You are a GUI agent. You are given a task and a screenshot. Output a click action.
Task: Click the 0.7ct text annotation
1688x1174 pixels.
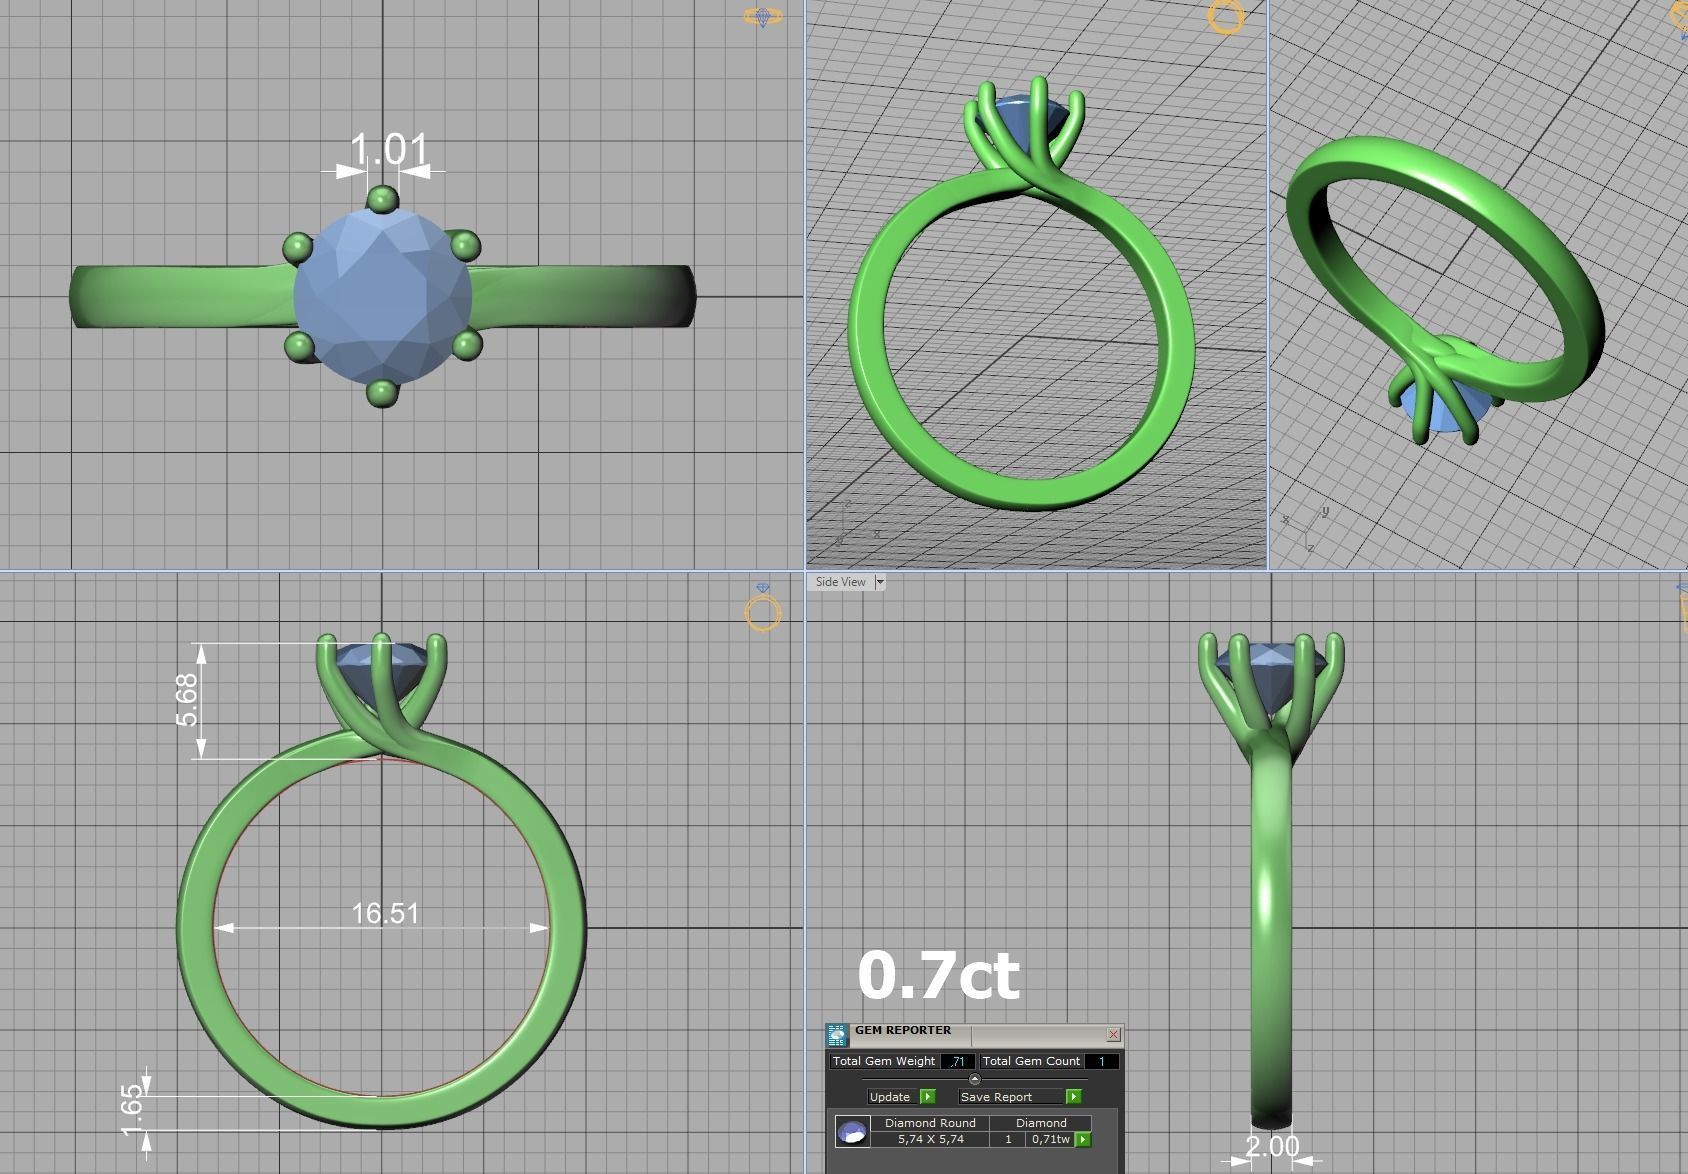[x=938, y=975]
